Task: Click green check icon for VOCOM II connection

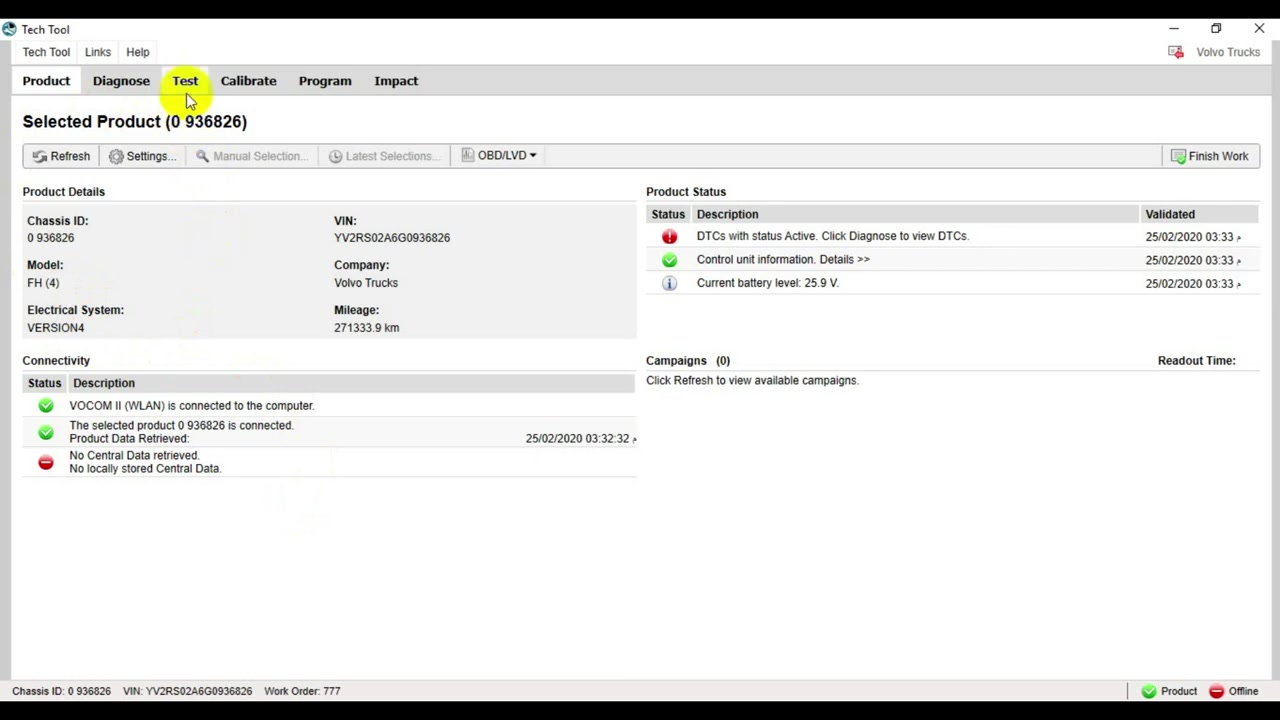Action: click(46, 406)
